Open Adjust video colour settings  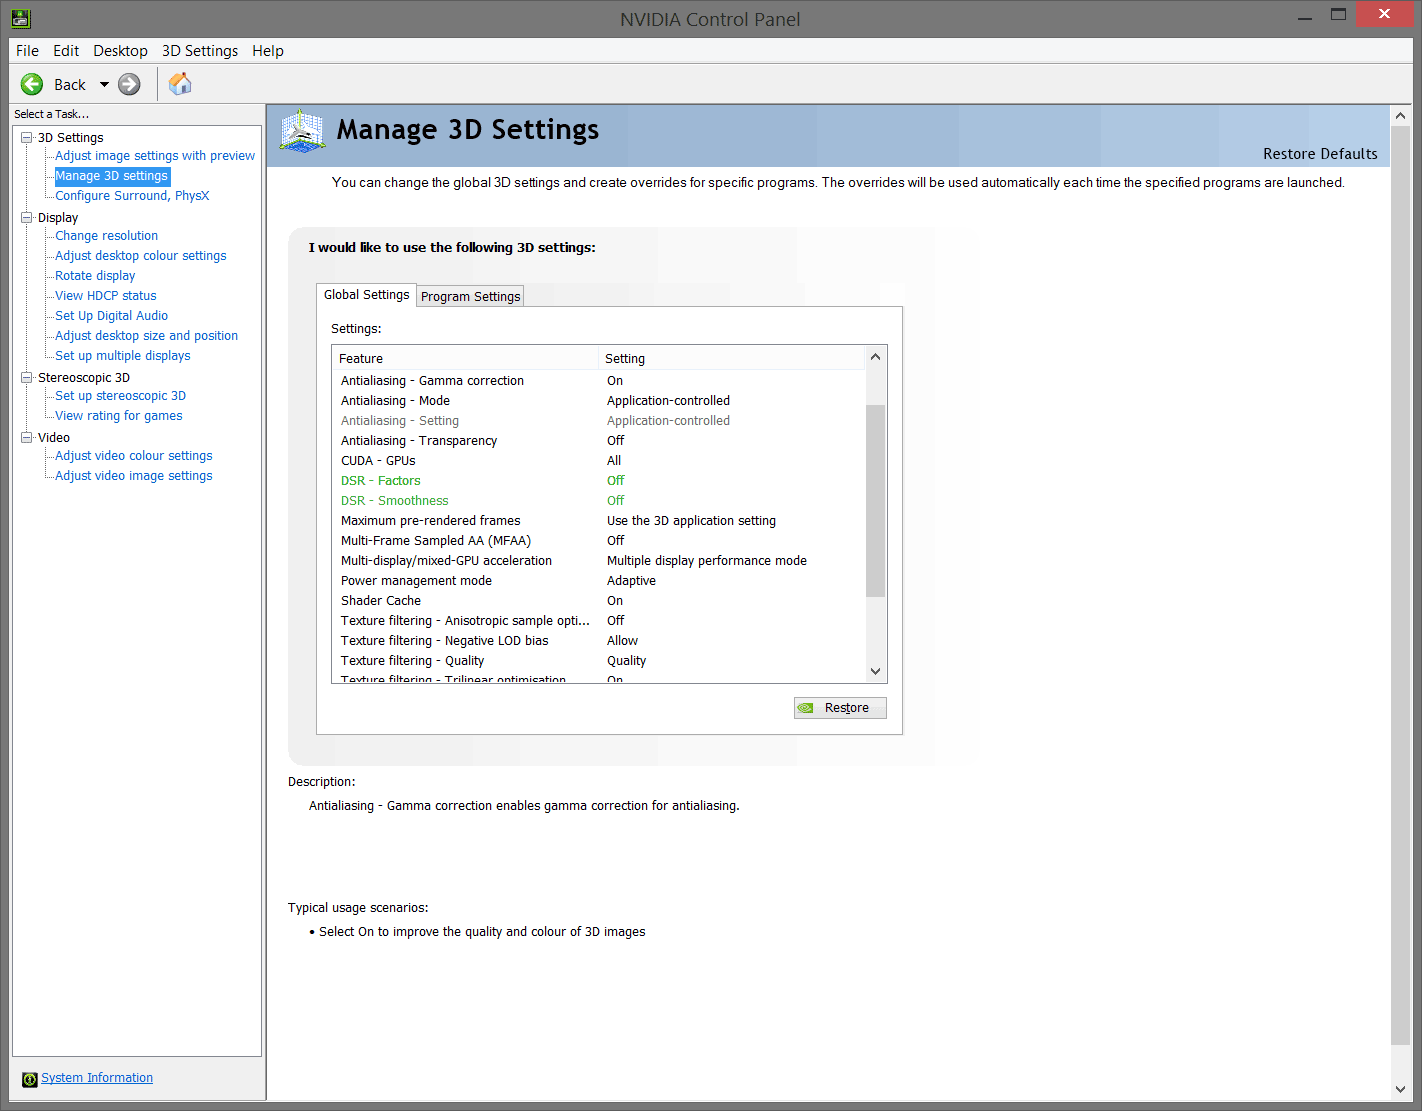[x=134, y=456]
